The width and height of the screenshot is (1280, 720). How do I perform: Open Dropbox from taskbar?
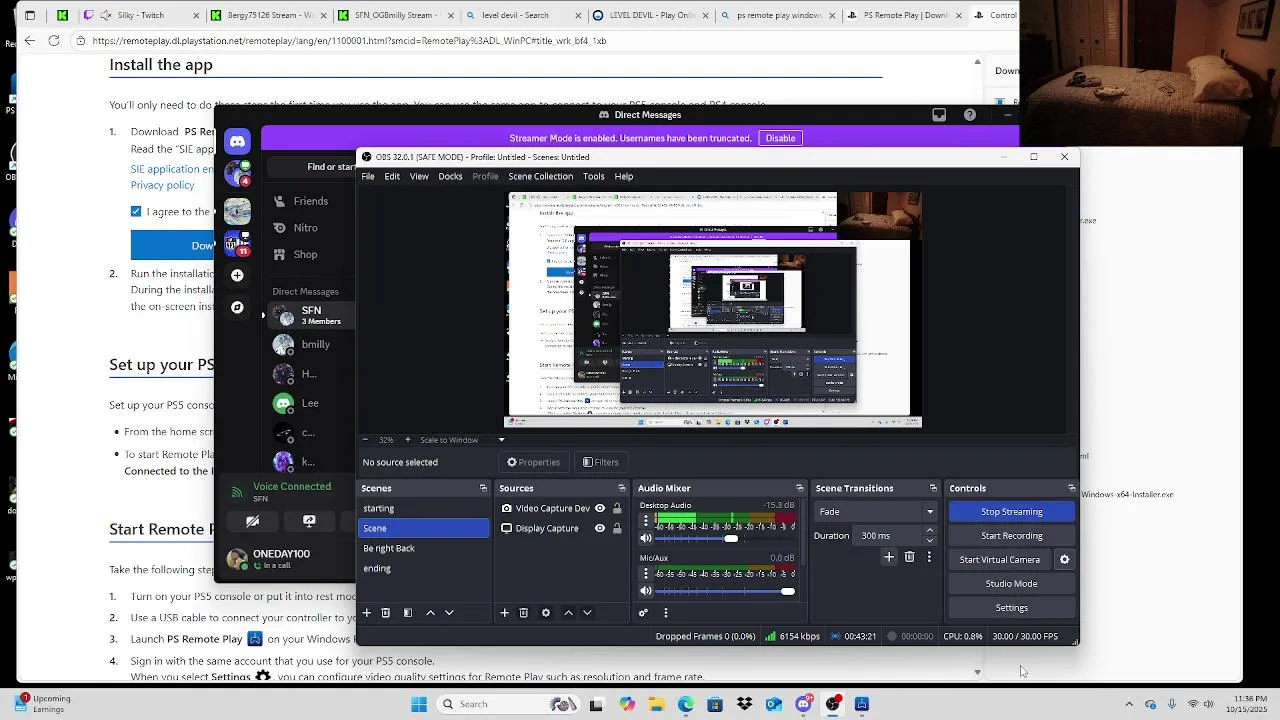744,704
